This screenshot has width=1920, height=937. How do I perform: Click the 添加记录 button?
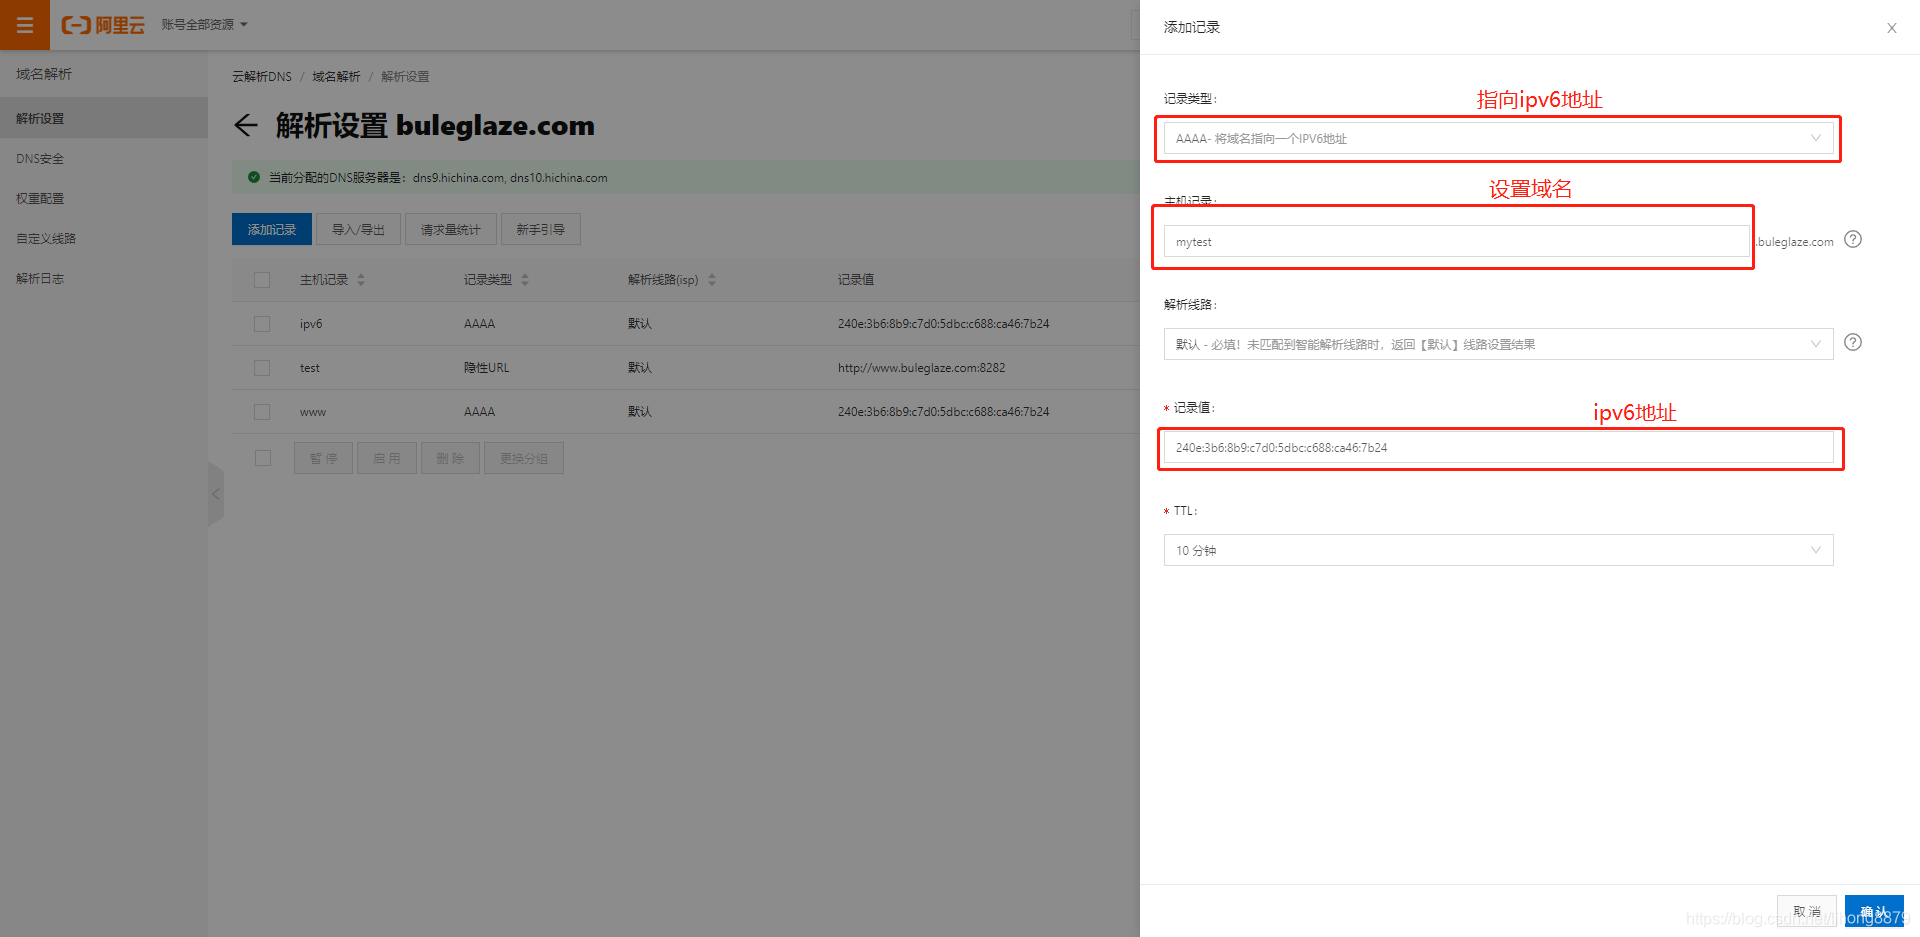271,228
